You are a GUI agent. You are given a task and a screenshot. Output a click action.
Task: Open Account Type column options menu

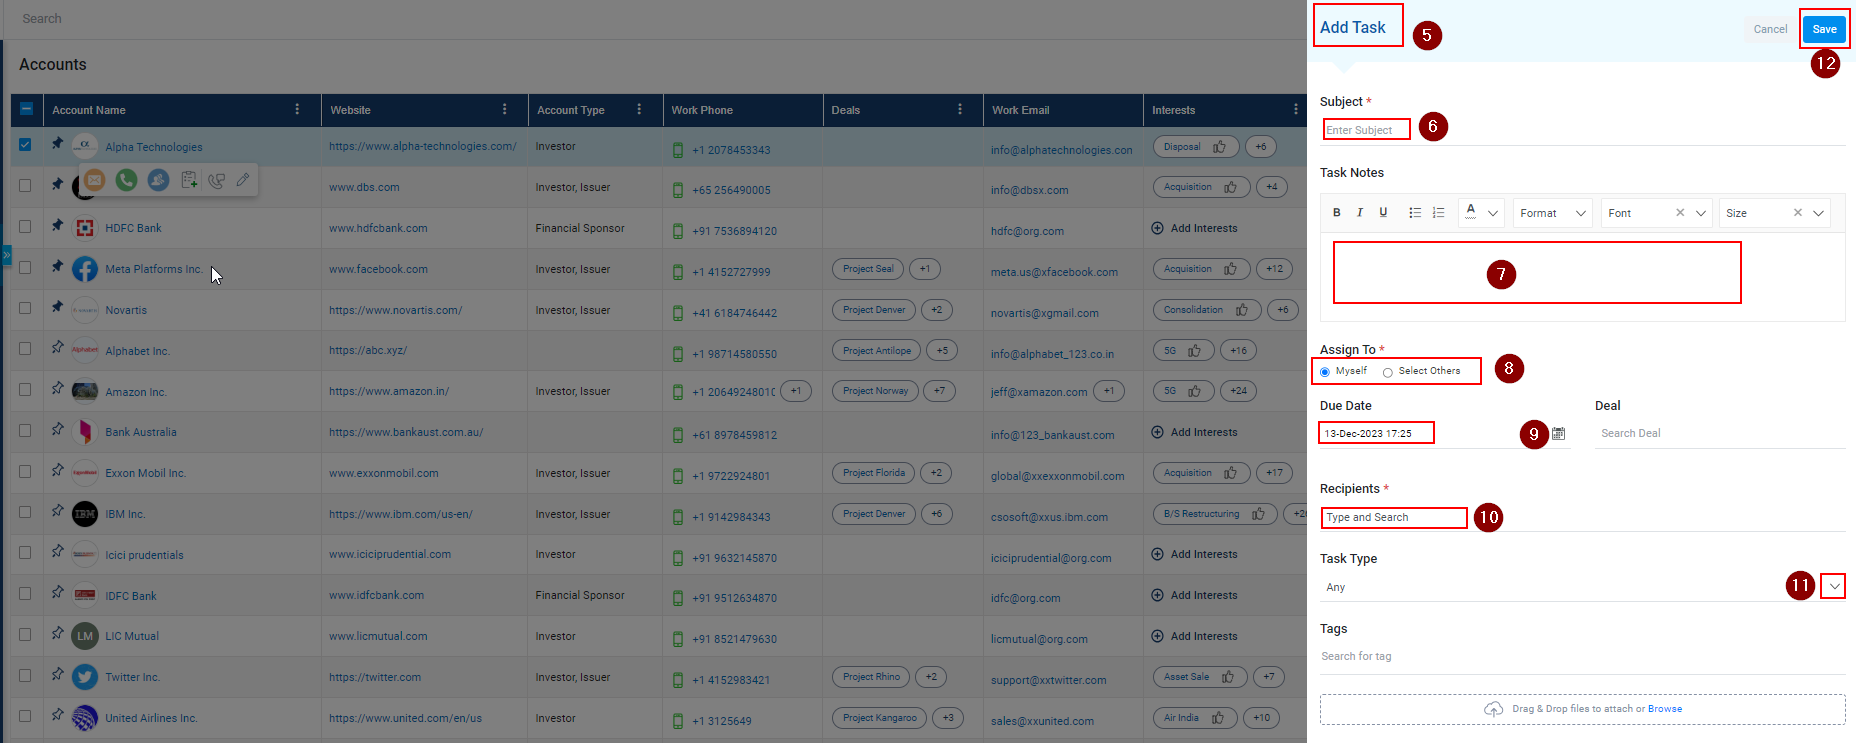click(x=639, y=109)
